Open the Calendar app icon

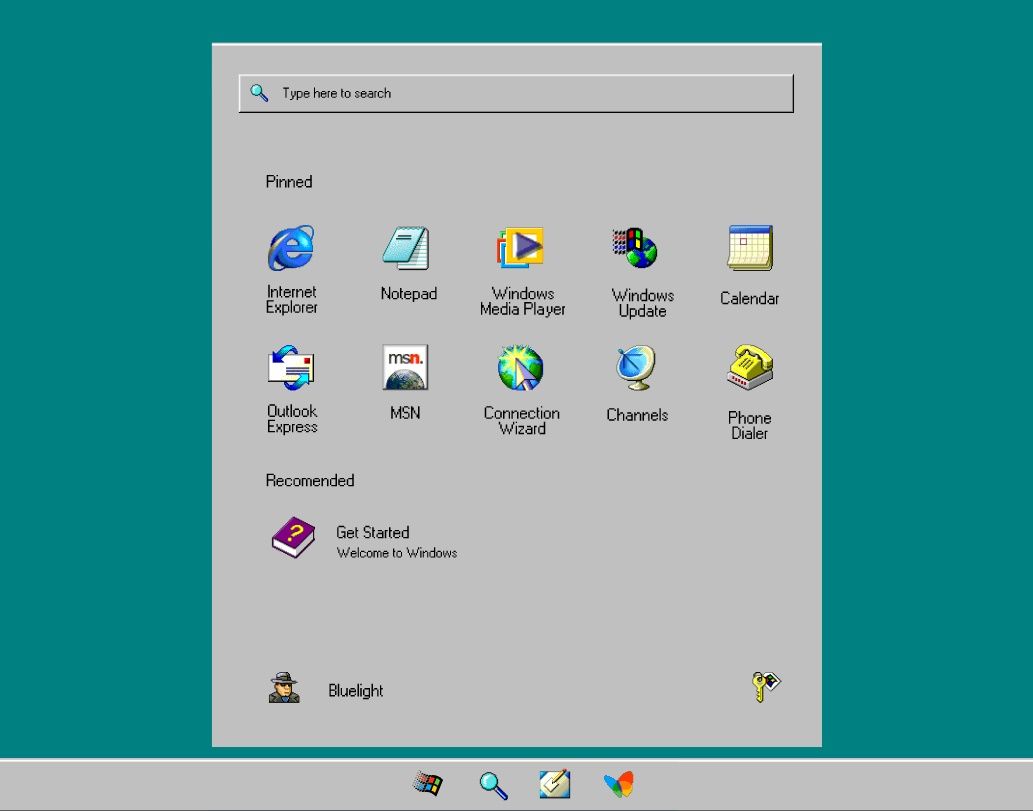750,248
